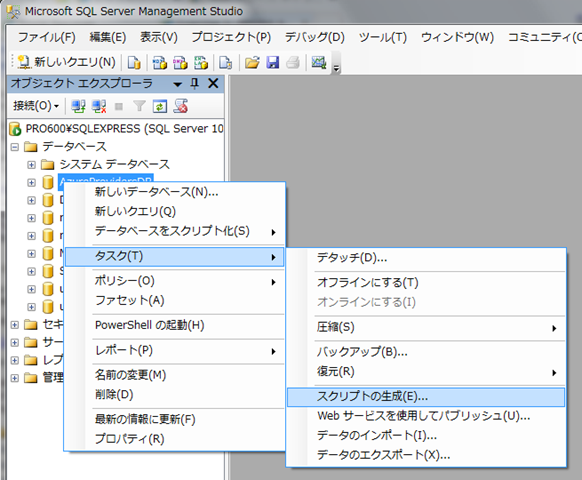This screenshot has height=480, width=582.
Task: Open the ポリシー(O) submenu
Action: coord(174,281)
